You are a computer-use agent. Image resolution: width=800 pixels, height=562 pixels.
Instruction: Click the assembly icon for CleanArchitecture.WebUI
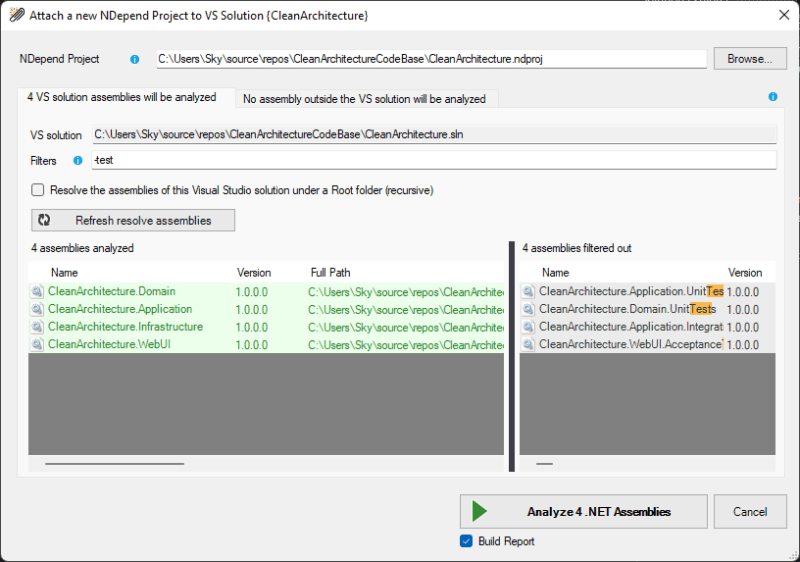[x=37, y=344]
